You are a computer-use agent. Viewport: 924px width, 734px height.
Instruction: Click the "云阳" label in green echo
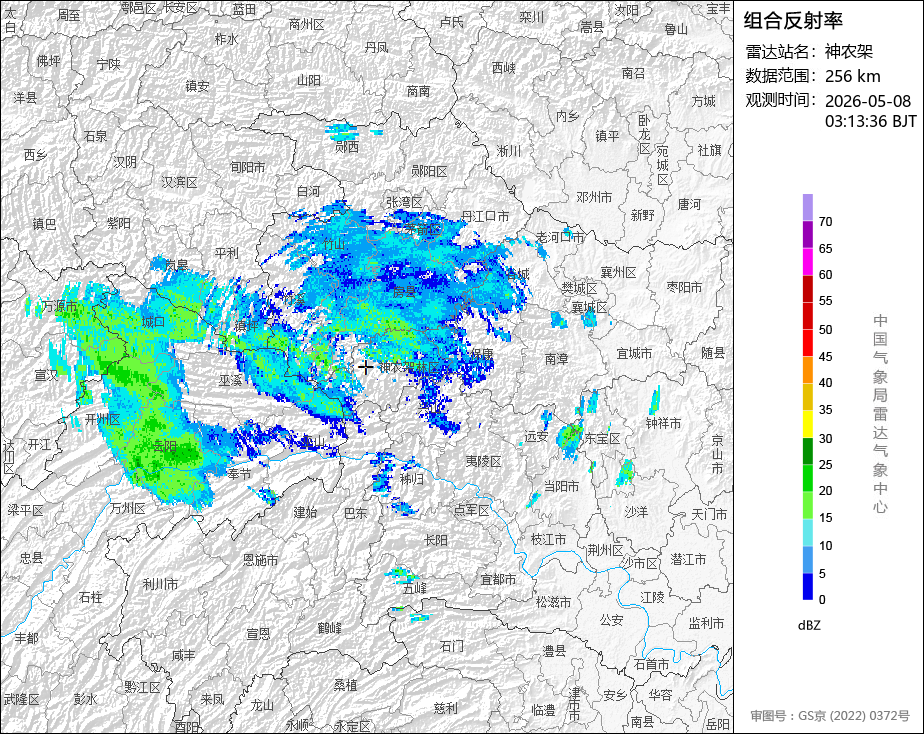(x=165, y=446)
